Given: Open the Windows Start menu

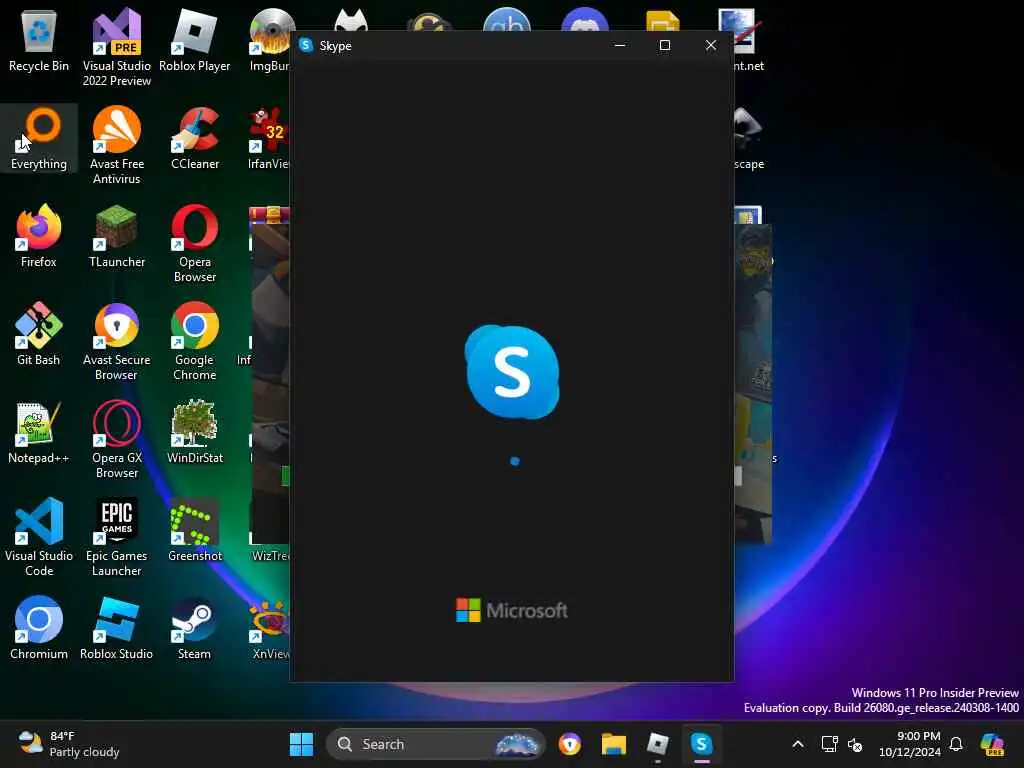Looking at the screenshot, I should pyautogui.click(x=301, y=744).
